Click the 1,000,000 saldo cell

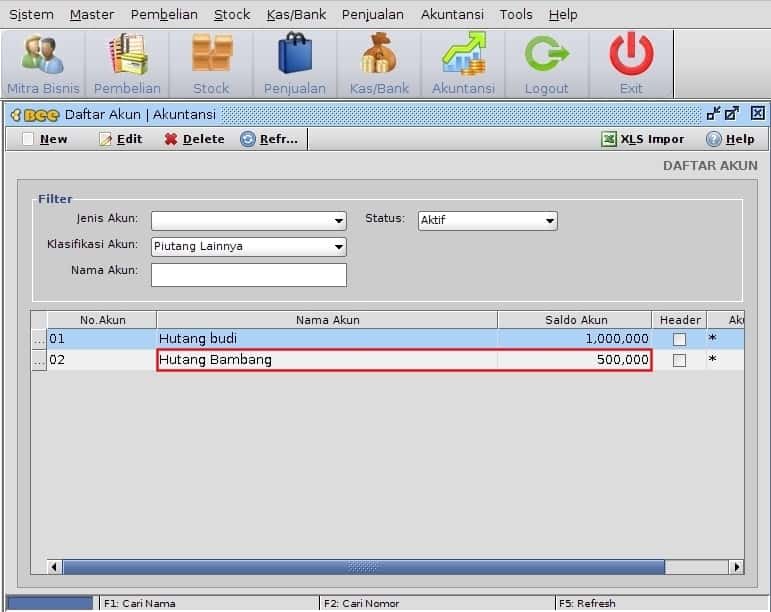tap(575, 339)
